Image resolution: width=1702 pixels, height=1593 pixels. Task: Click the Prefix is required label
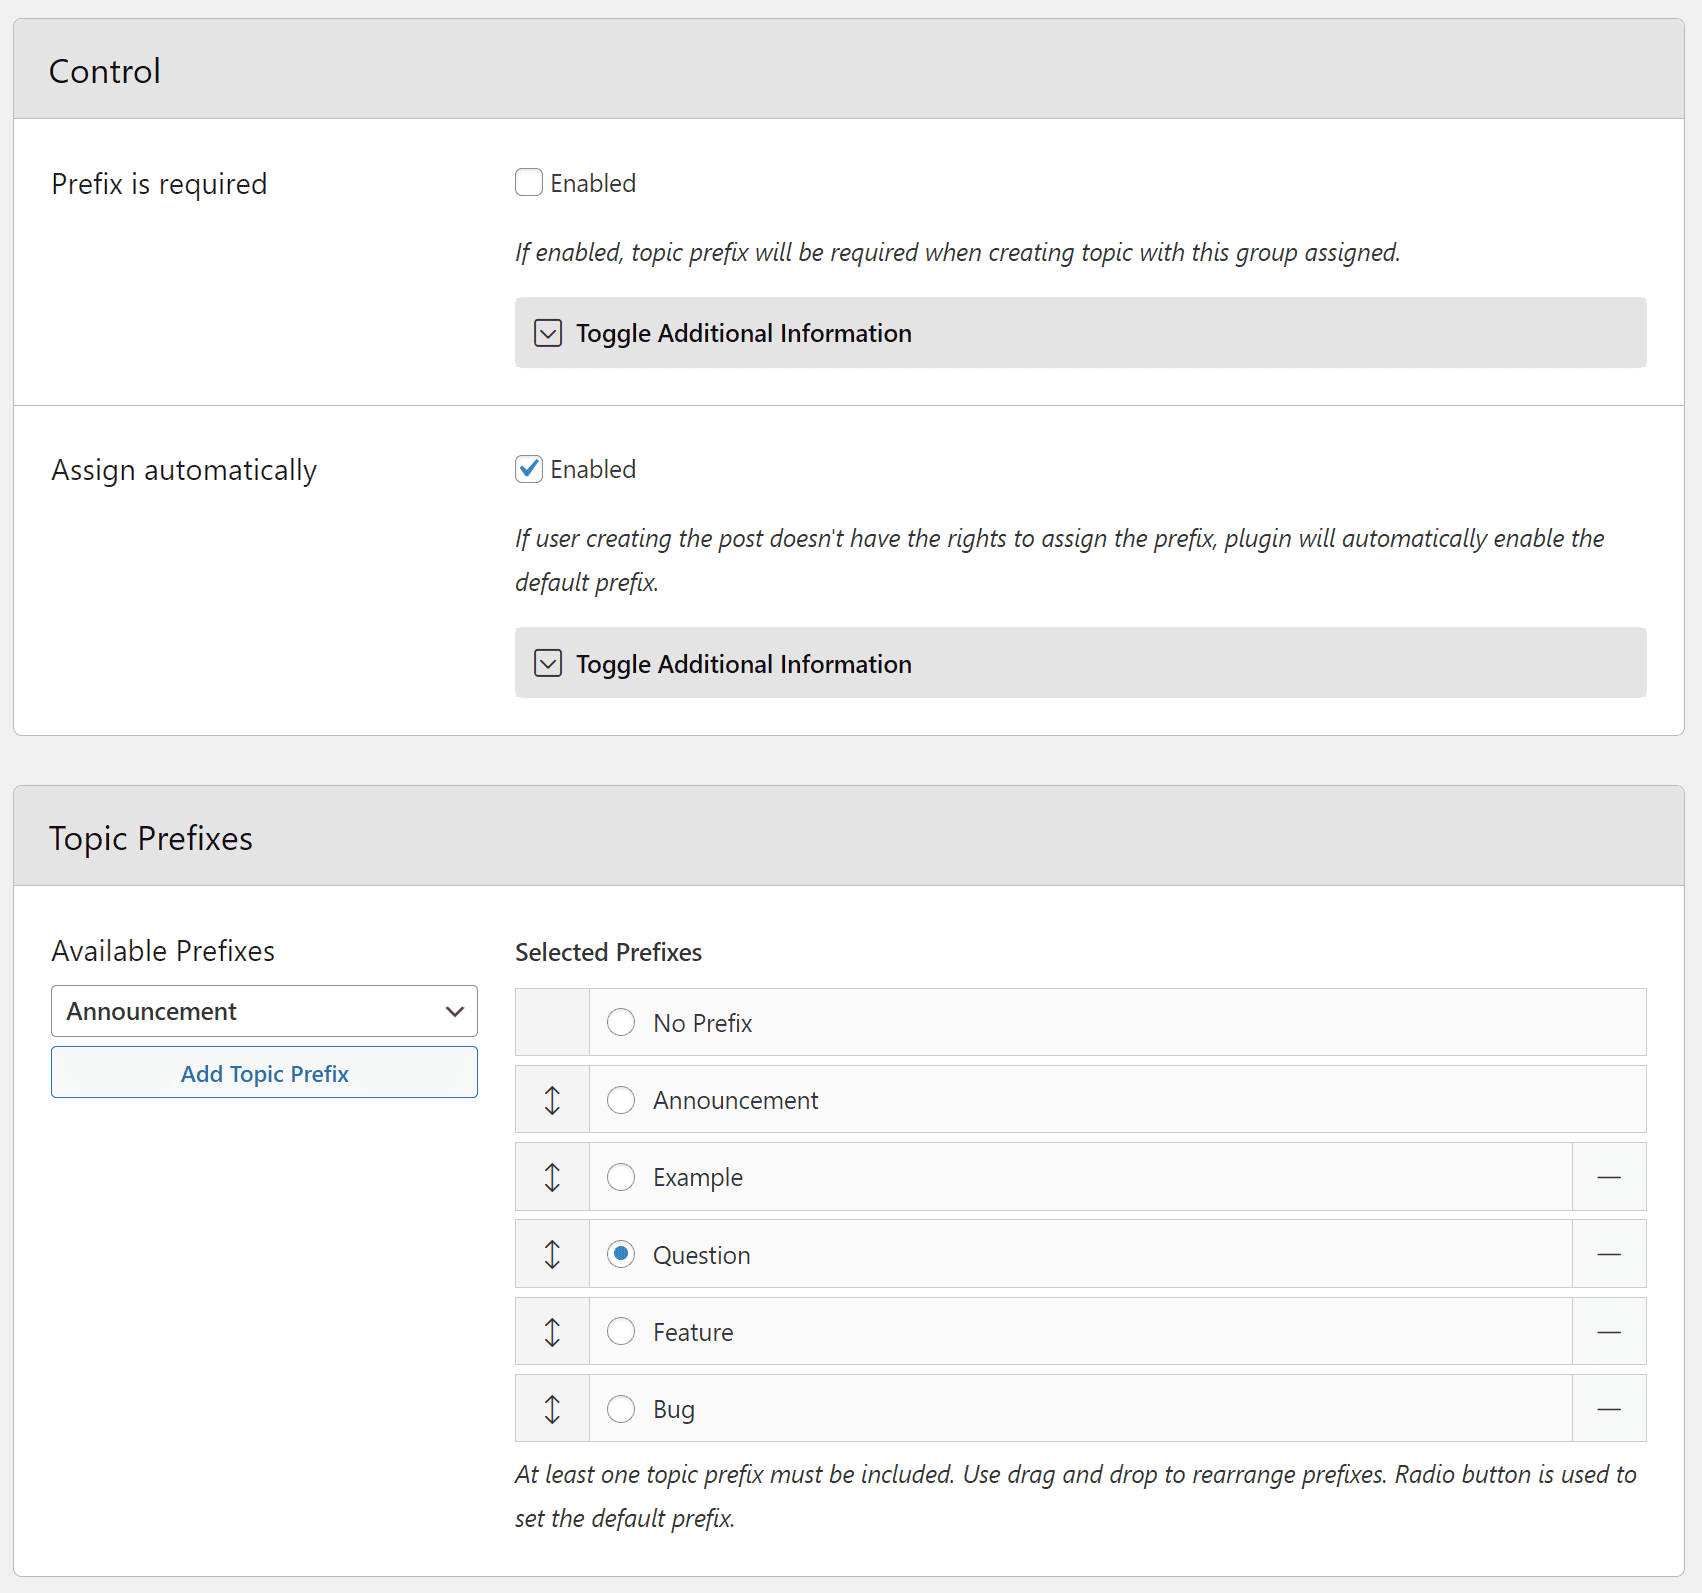[x=159, y=184]
